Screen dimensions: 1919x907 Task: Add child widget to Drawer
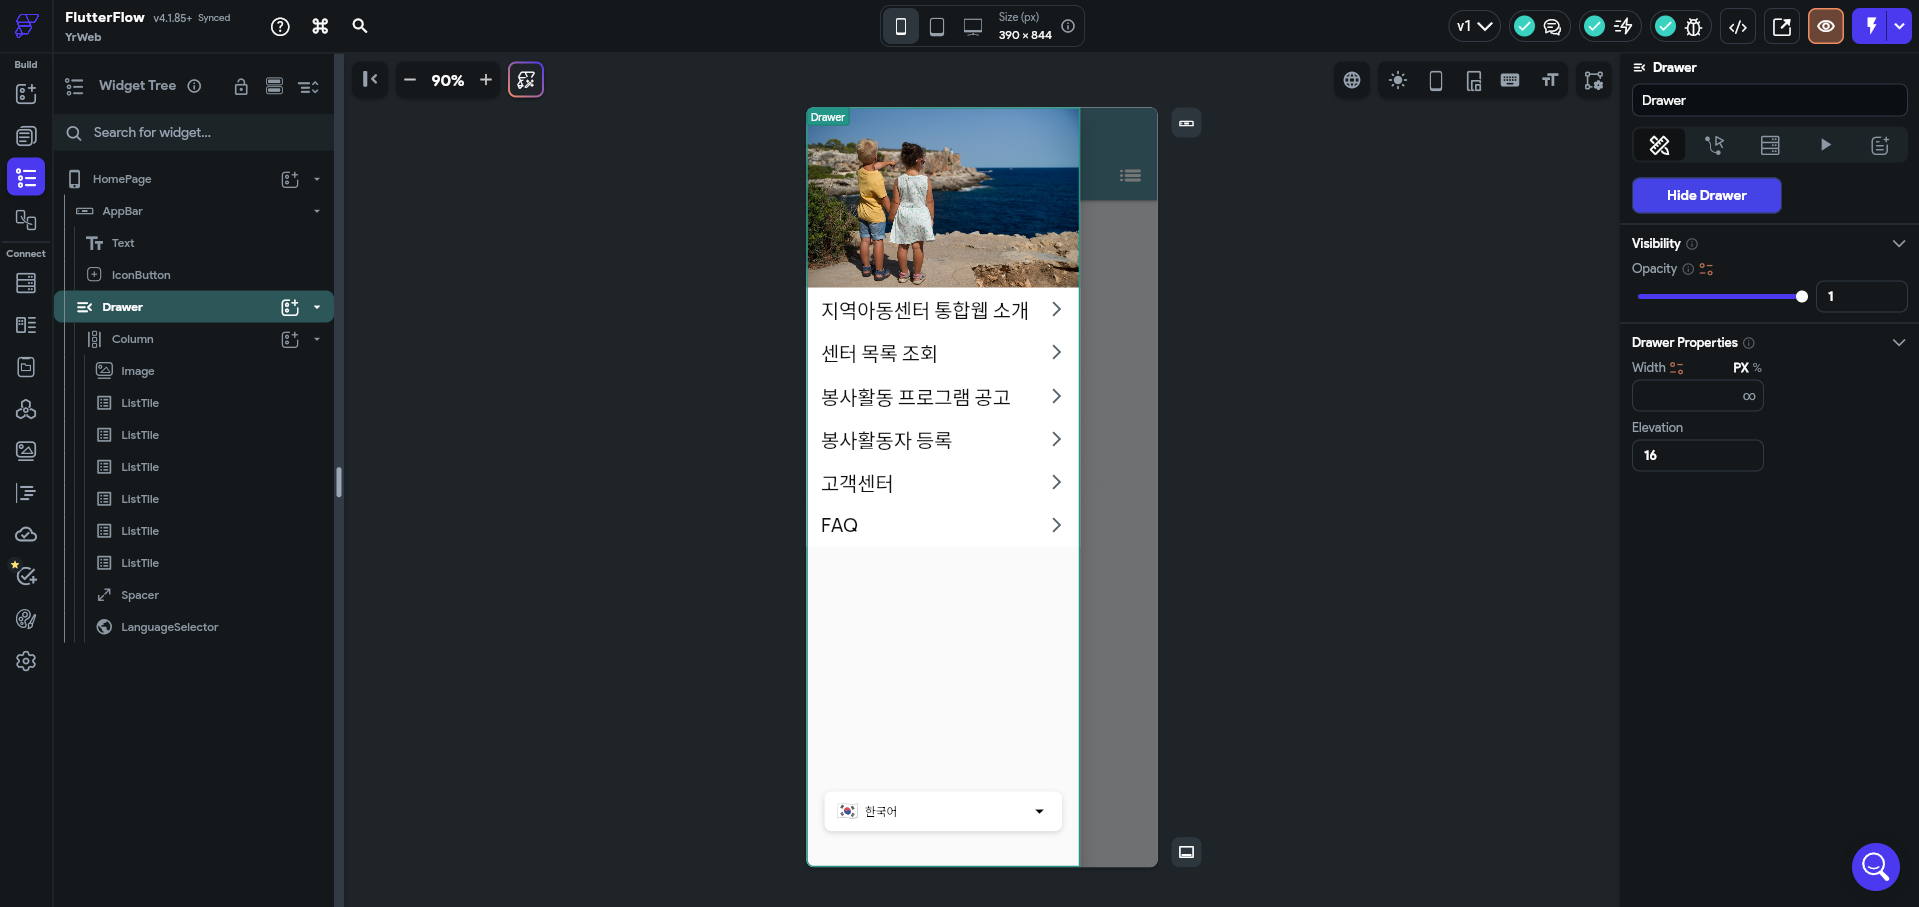tap(290, 307)
